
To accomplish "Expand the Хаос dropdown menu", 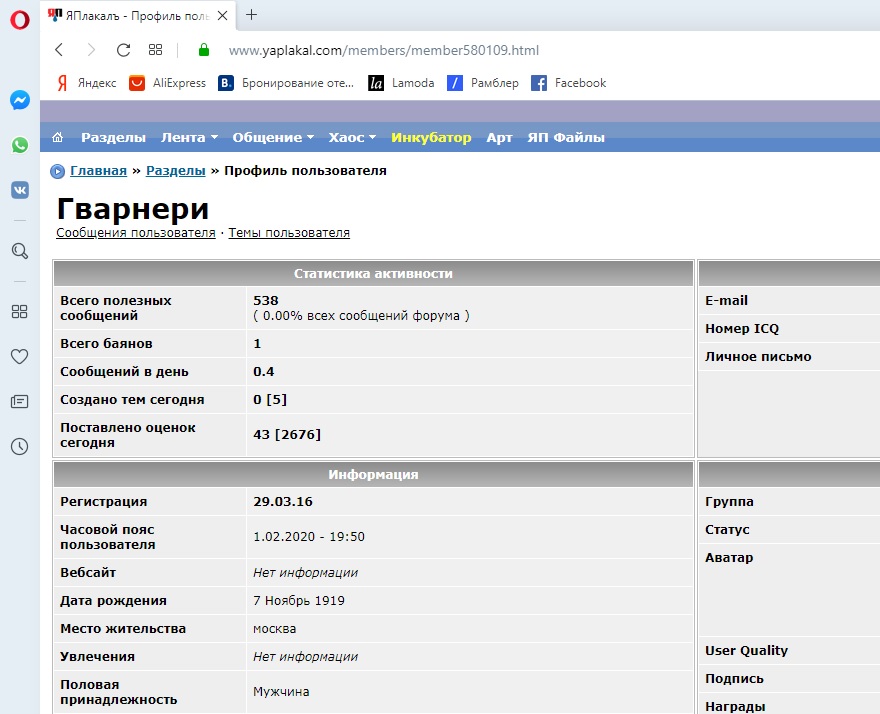I will coord(352,138).
